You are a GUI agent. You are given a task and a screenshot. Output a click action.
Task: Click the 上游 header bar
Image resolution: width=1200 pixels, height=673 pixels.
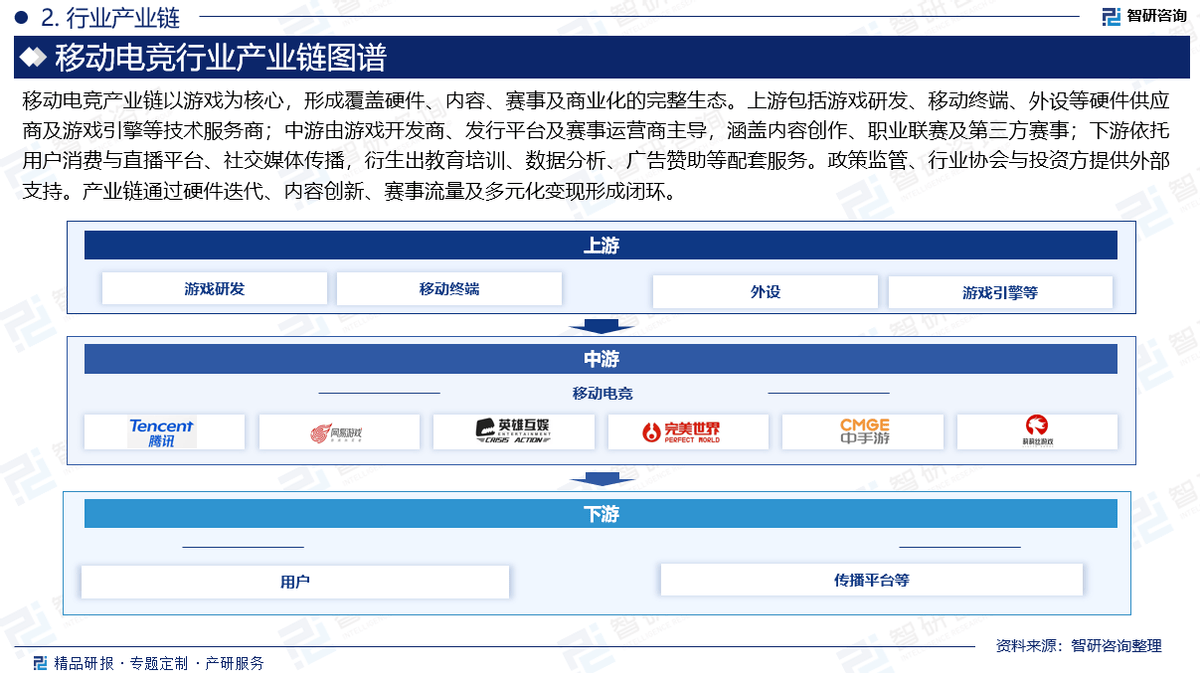click(x=600, y=245)
